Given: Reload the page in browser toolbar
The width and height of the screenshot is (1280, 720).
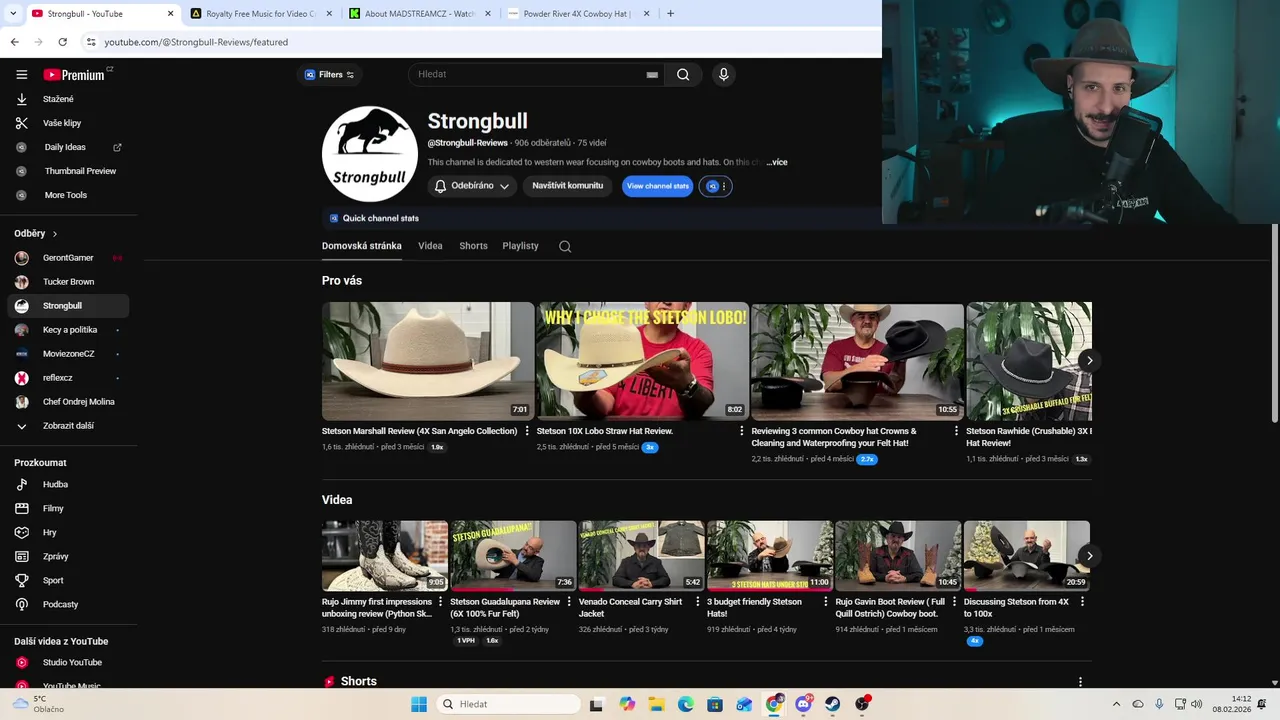Looking at the screenshot, I should tap(62, 42).
